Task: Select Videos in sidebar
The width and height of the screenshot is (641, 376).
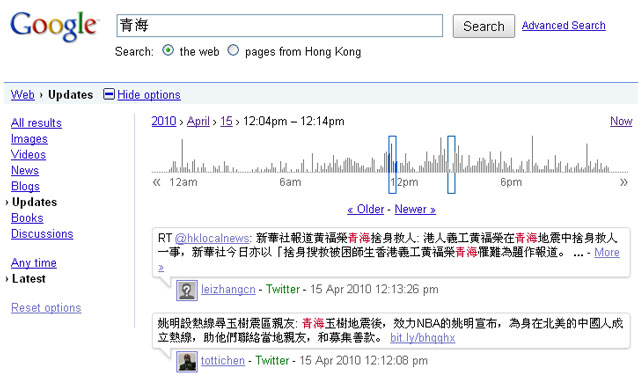Action: (28, 154)
